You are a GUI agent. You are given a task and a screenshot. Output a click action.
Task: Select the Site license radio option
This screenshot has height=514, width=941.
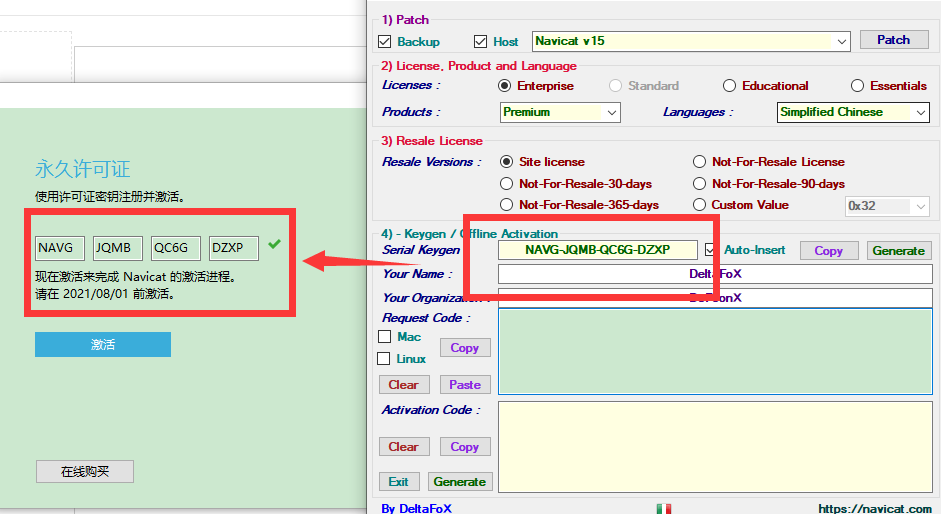(x=507, y=162)
